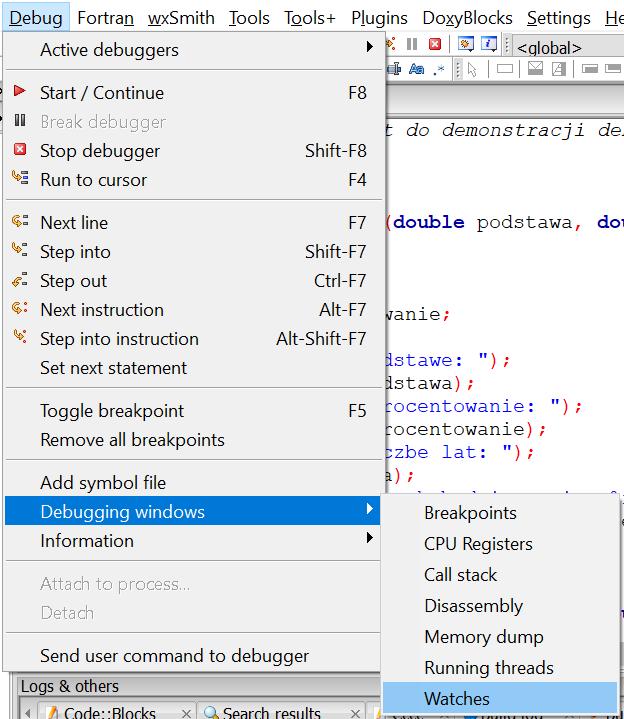The width and height of the screenshot is (624, 719).
Task: Open the Tools+ menu
Action: point(309,18)
